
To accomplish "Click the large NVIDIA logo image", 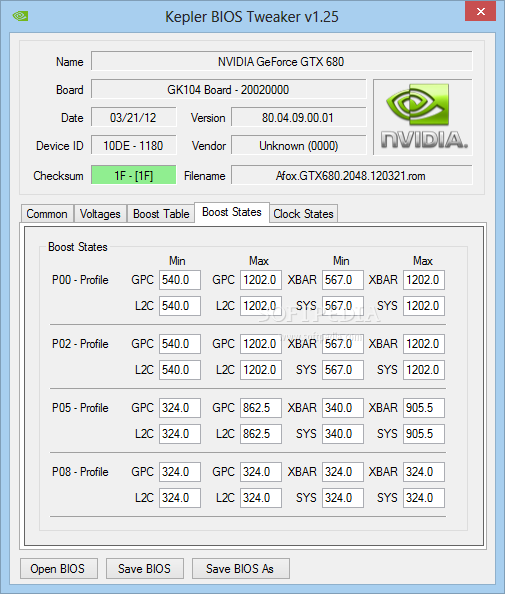I will (x=423, y=117).
